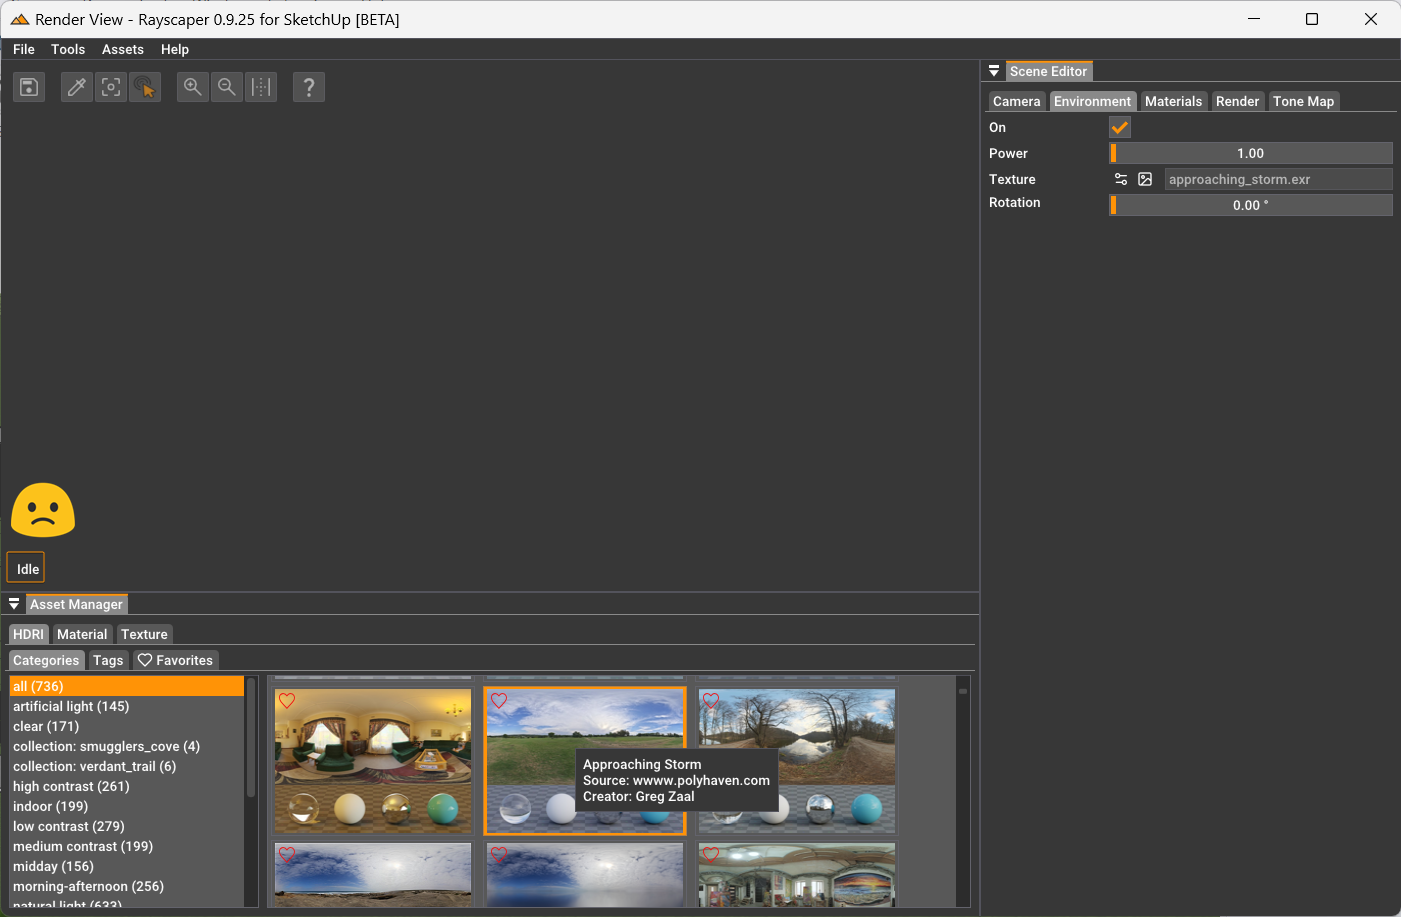Viewport: 1401px width, 917px height.
Task: Select 'medium contrast (199)' category
Action: (x=127, y=846)
